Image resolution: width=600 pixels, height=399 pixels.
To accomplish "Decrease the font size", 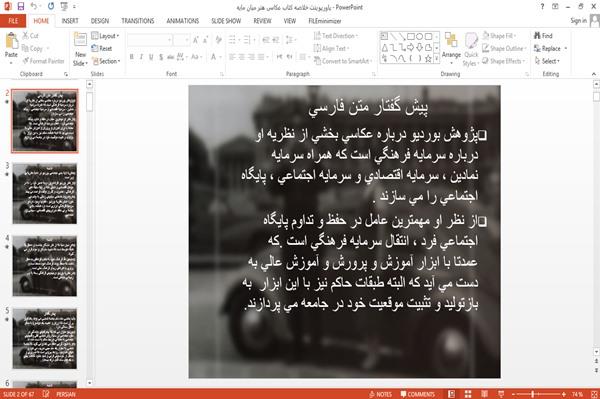I will [206, 40].
